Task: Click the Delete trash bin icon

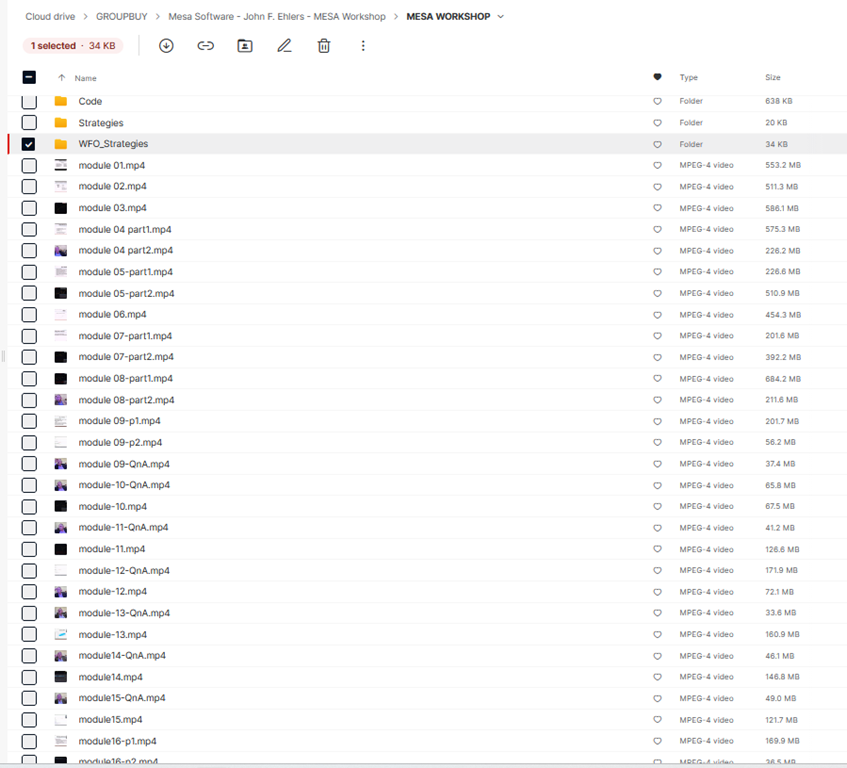Action: point(324,46)
